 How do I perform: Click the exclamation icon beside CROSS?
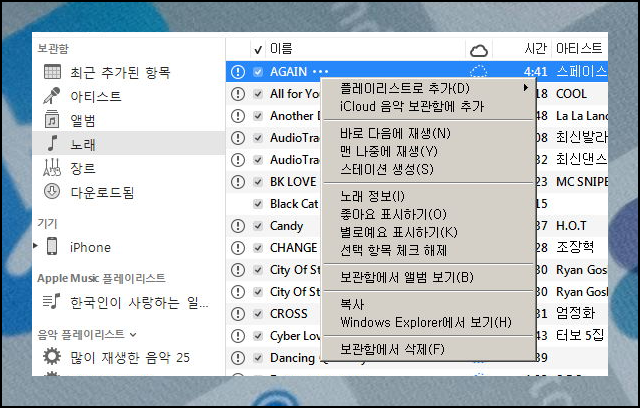pos(238,314)
